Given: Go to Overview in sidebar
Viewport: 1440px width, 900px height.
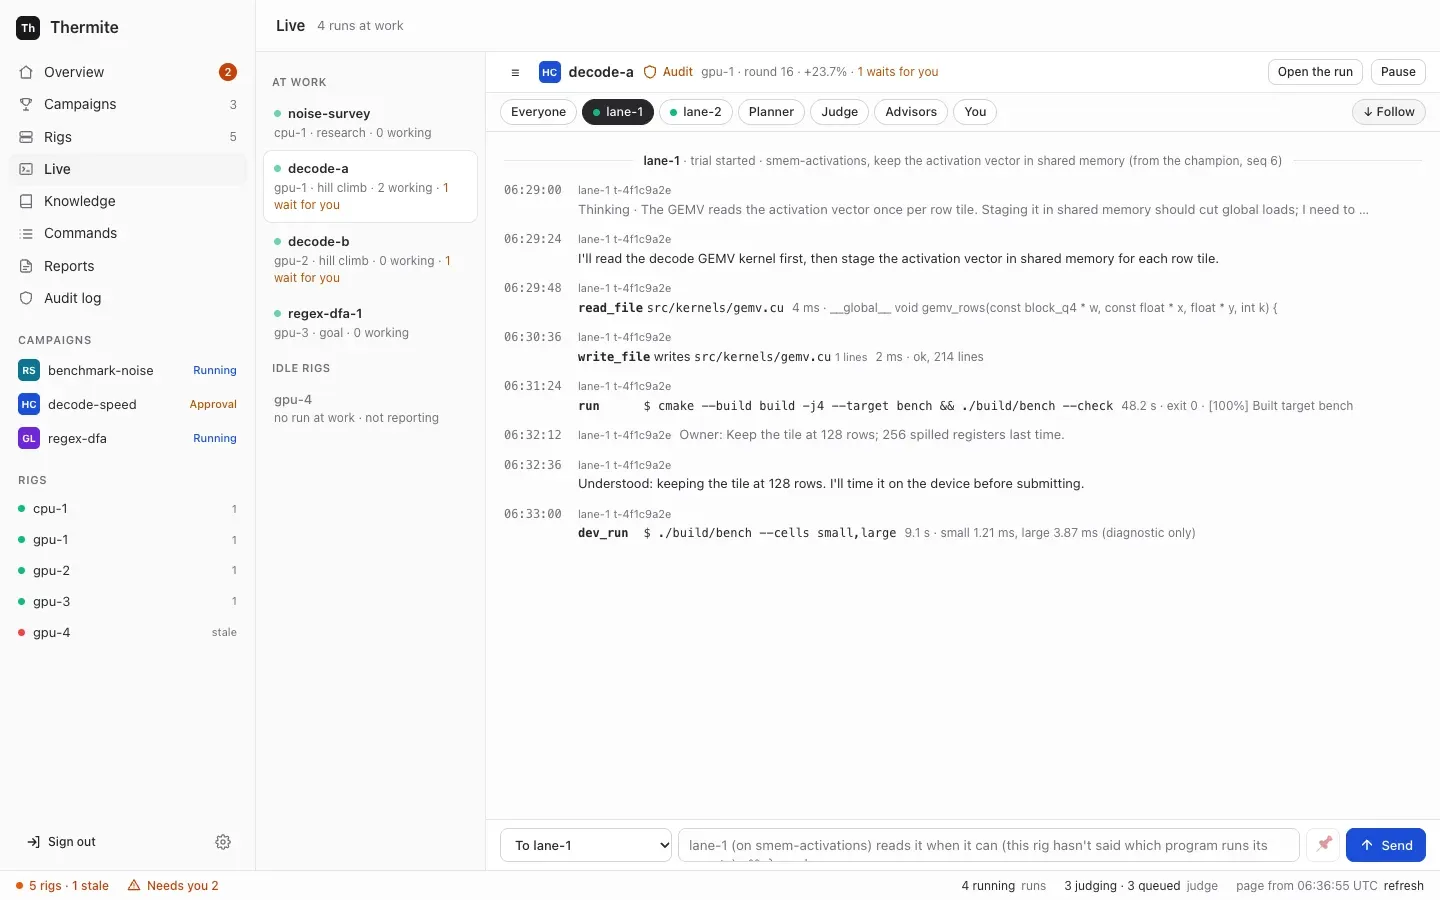Looking at the screenshot, I should point(128,72).
